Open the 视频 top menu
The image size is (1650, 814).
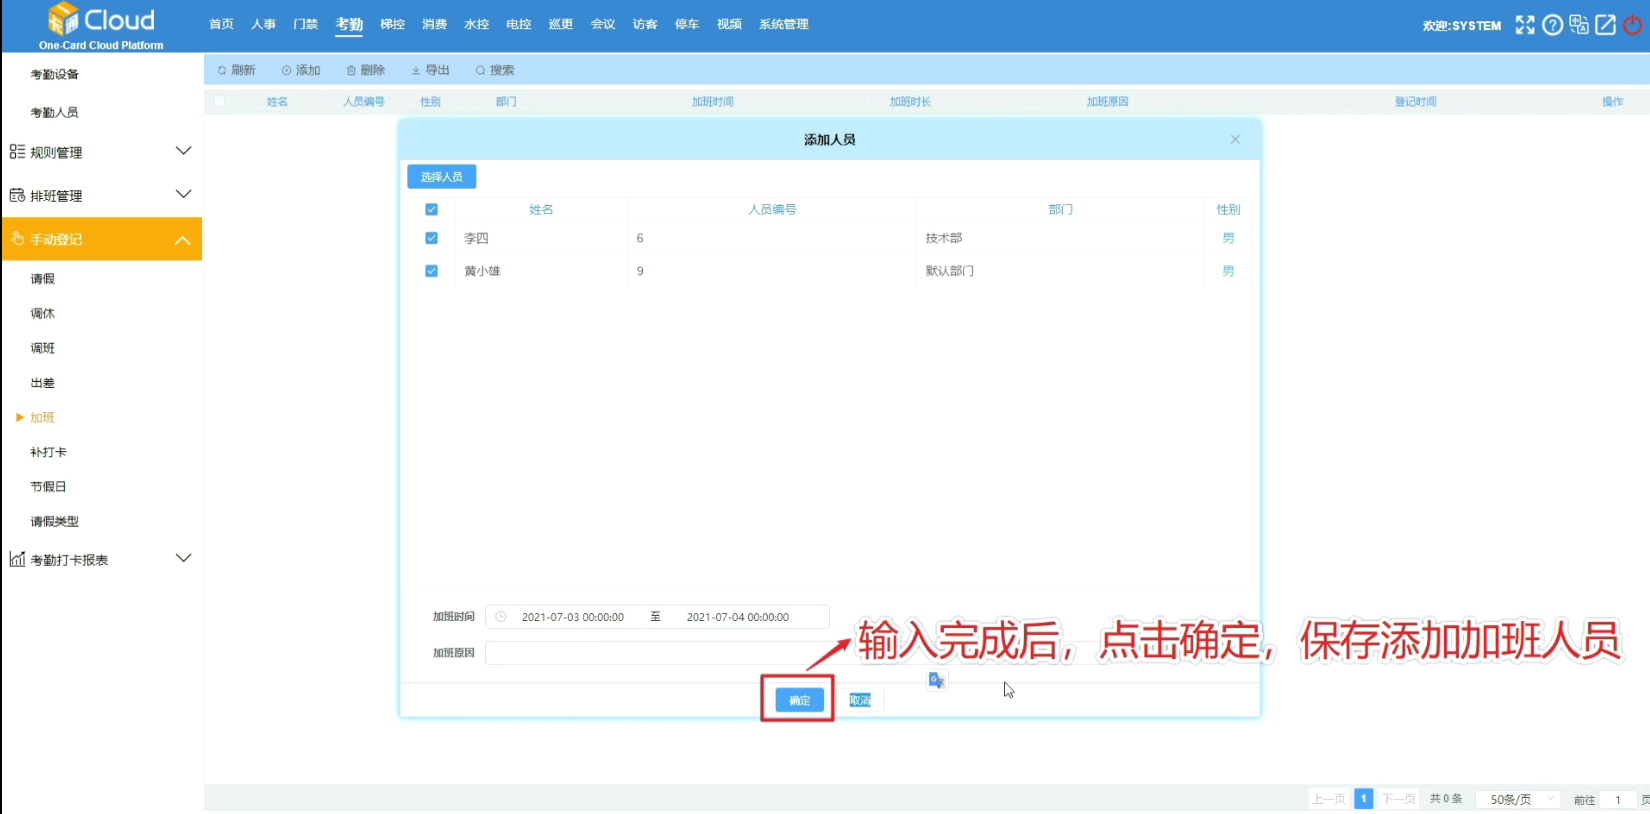point(729,24)
